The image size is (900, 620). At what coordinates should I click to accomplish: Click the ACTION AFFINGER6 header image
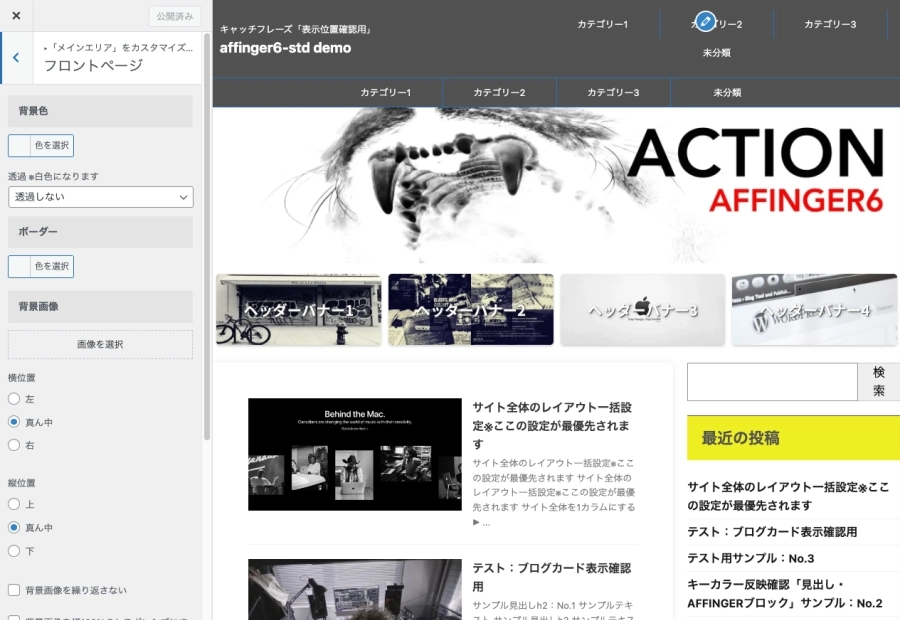coord(556,185)
